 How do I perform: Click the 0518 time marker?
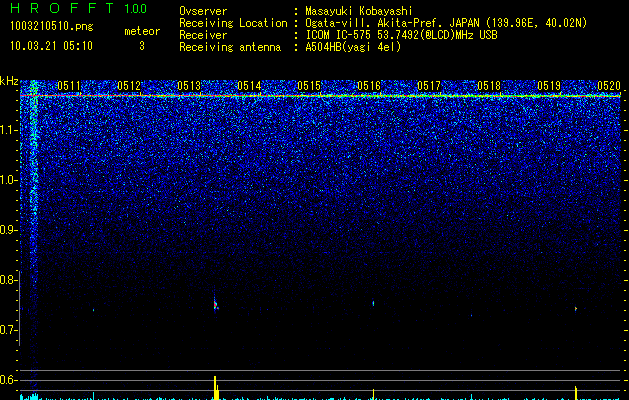click(x=489, y=86)
